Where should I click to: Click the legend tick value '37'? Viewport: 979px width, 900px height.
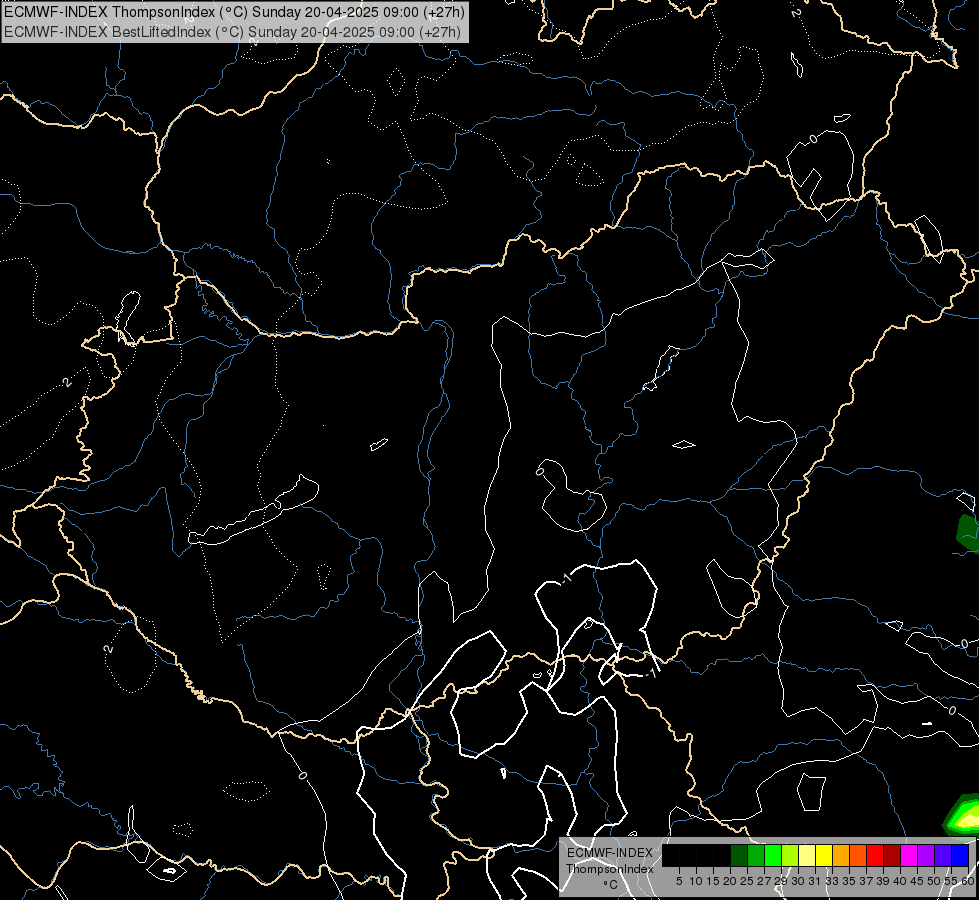866,881
